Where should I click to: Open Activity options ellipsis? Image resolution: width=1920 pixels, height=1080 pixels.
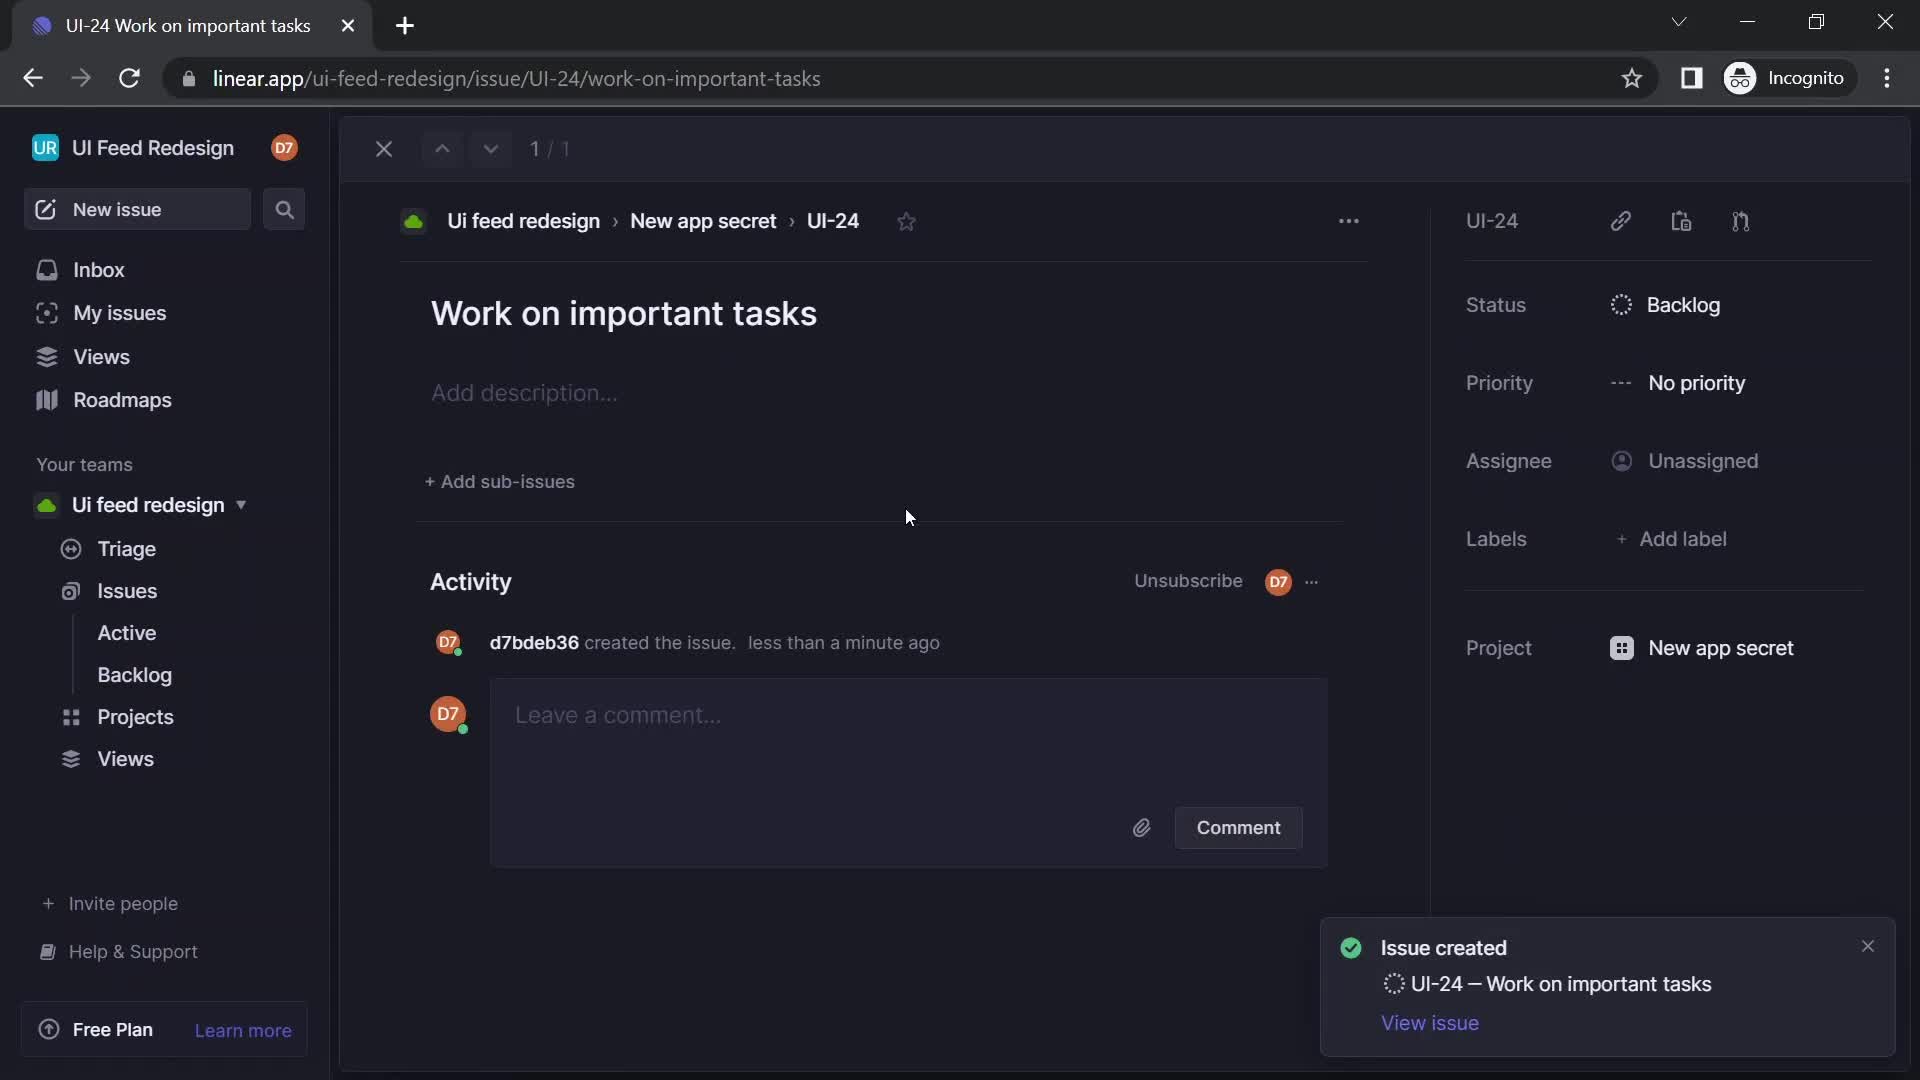[1312, 582]
